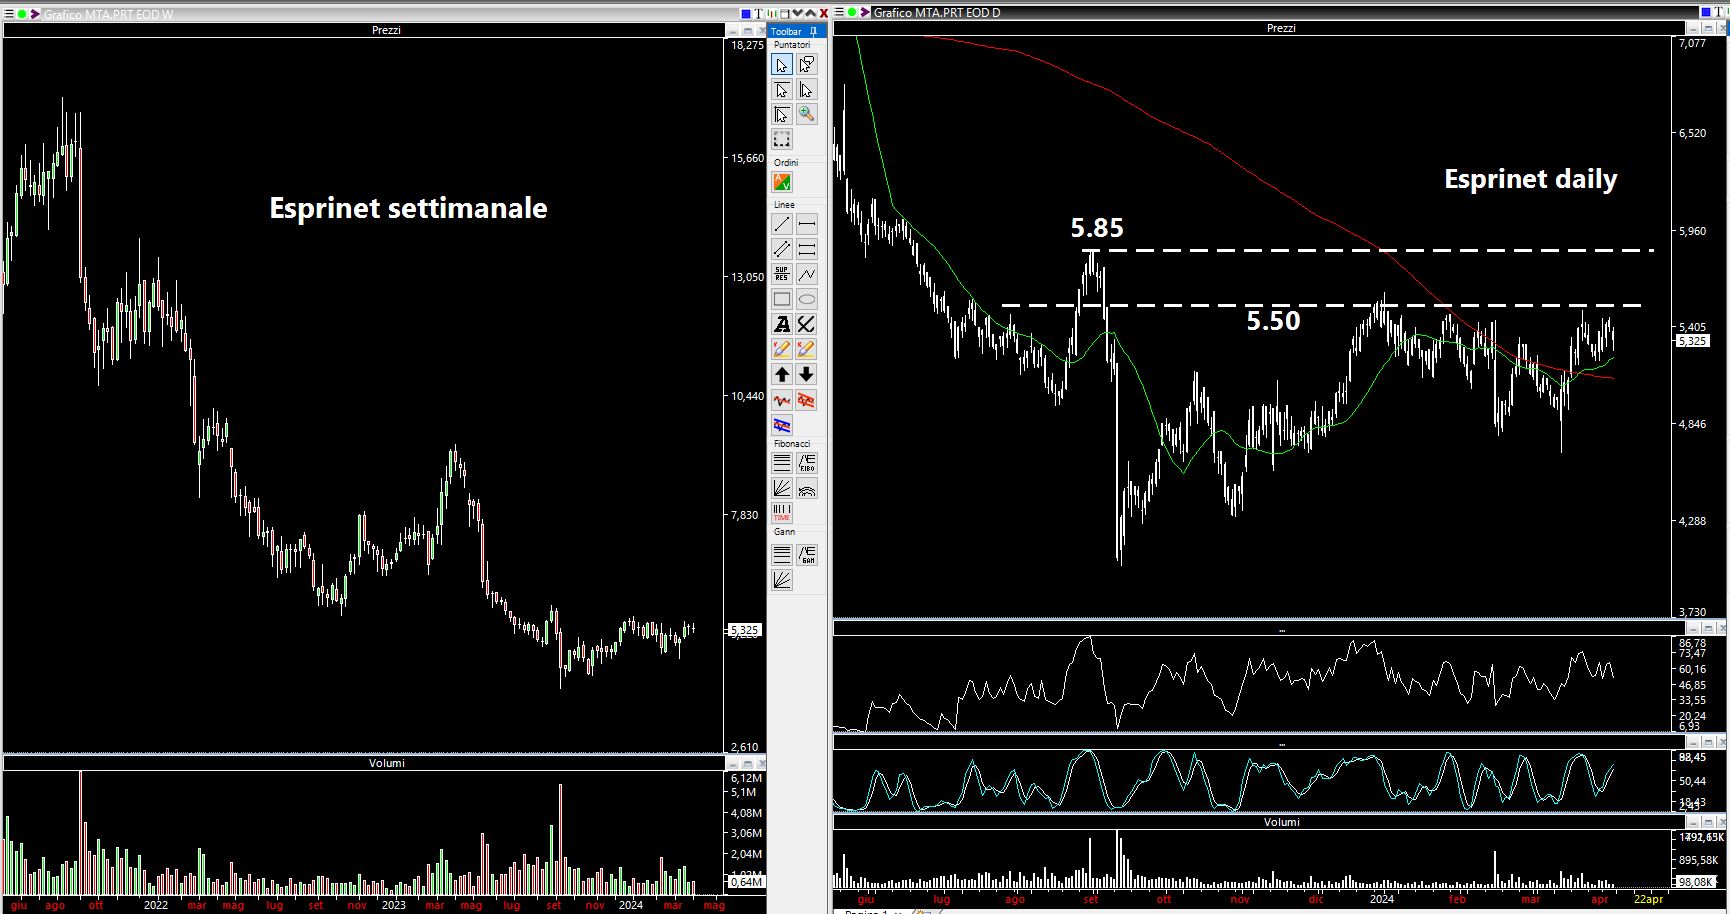This screenshot has width=1730, height=914.
Task: Click the Prezzi header of weekly chart
Action: click(386, 30)
